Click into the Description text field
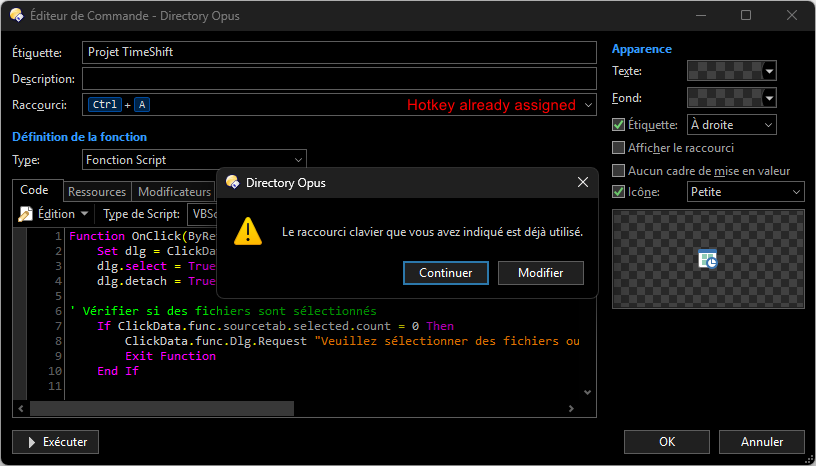Image resolution: width=816 pixels, height=466 pixels. 338,79
